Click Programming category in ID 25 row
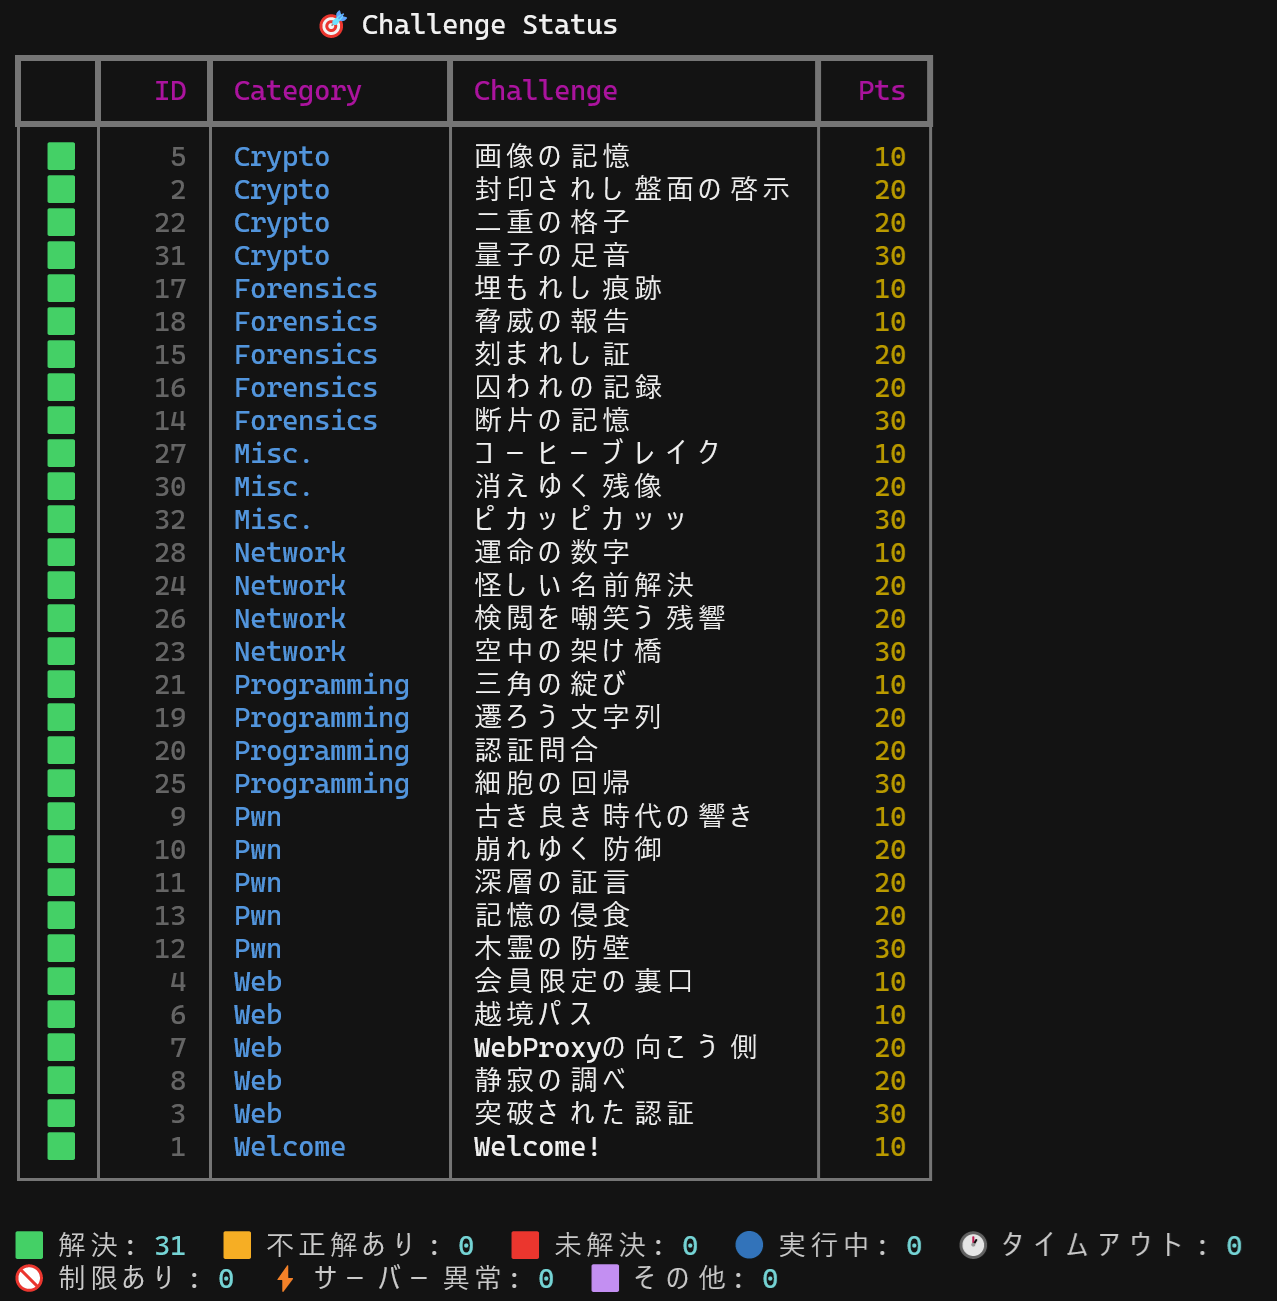The image size is (1277, 1301). click(x=322, y=784)
